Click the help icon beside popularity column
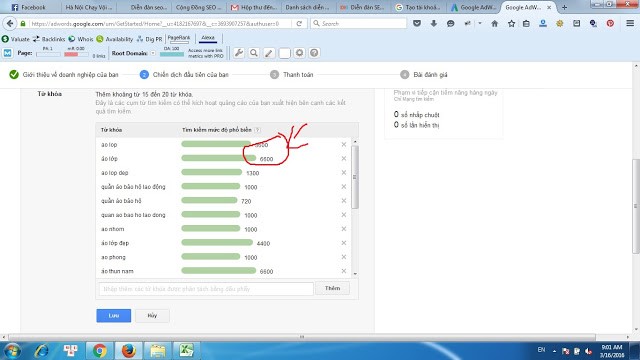Image resolution: width=640 pixels, height=360 pixels. click(x=257, y=130)
